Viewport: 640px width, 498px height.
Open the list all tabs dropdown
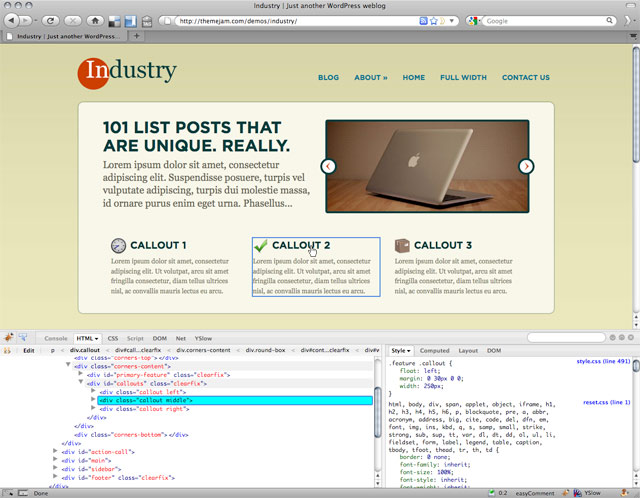633,36
